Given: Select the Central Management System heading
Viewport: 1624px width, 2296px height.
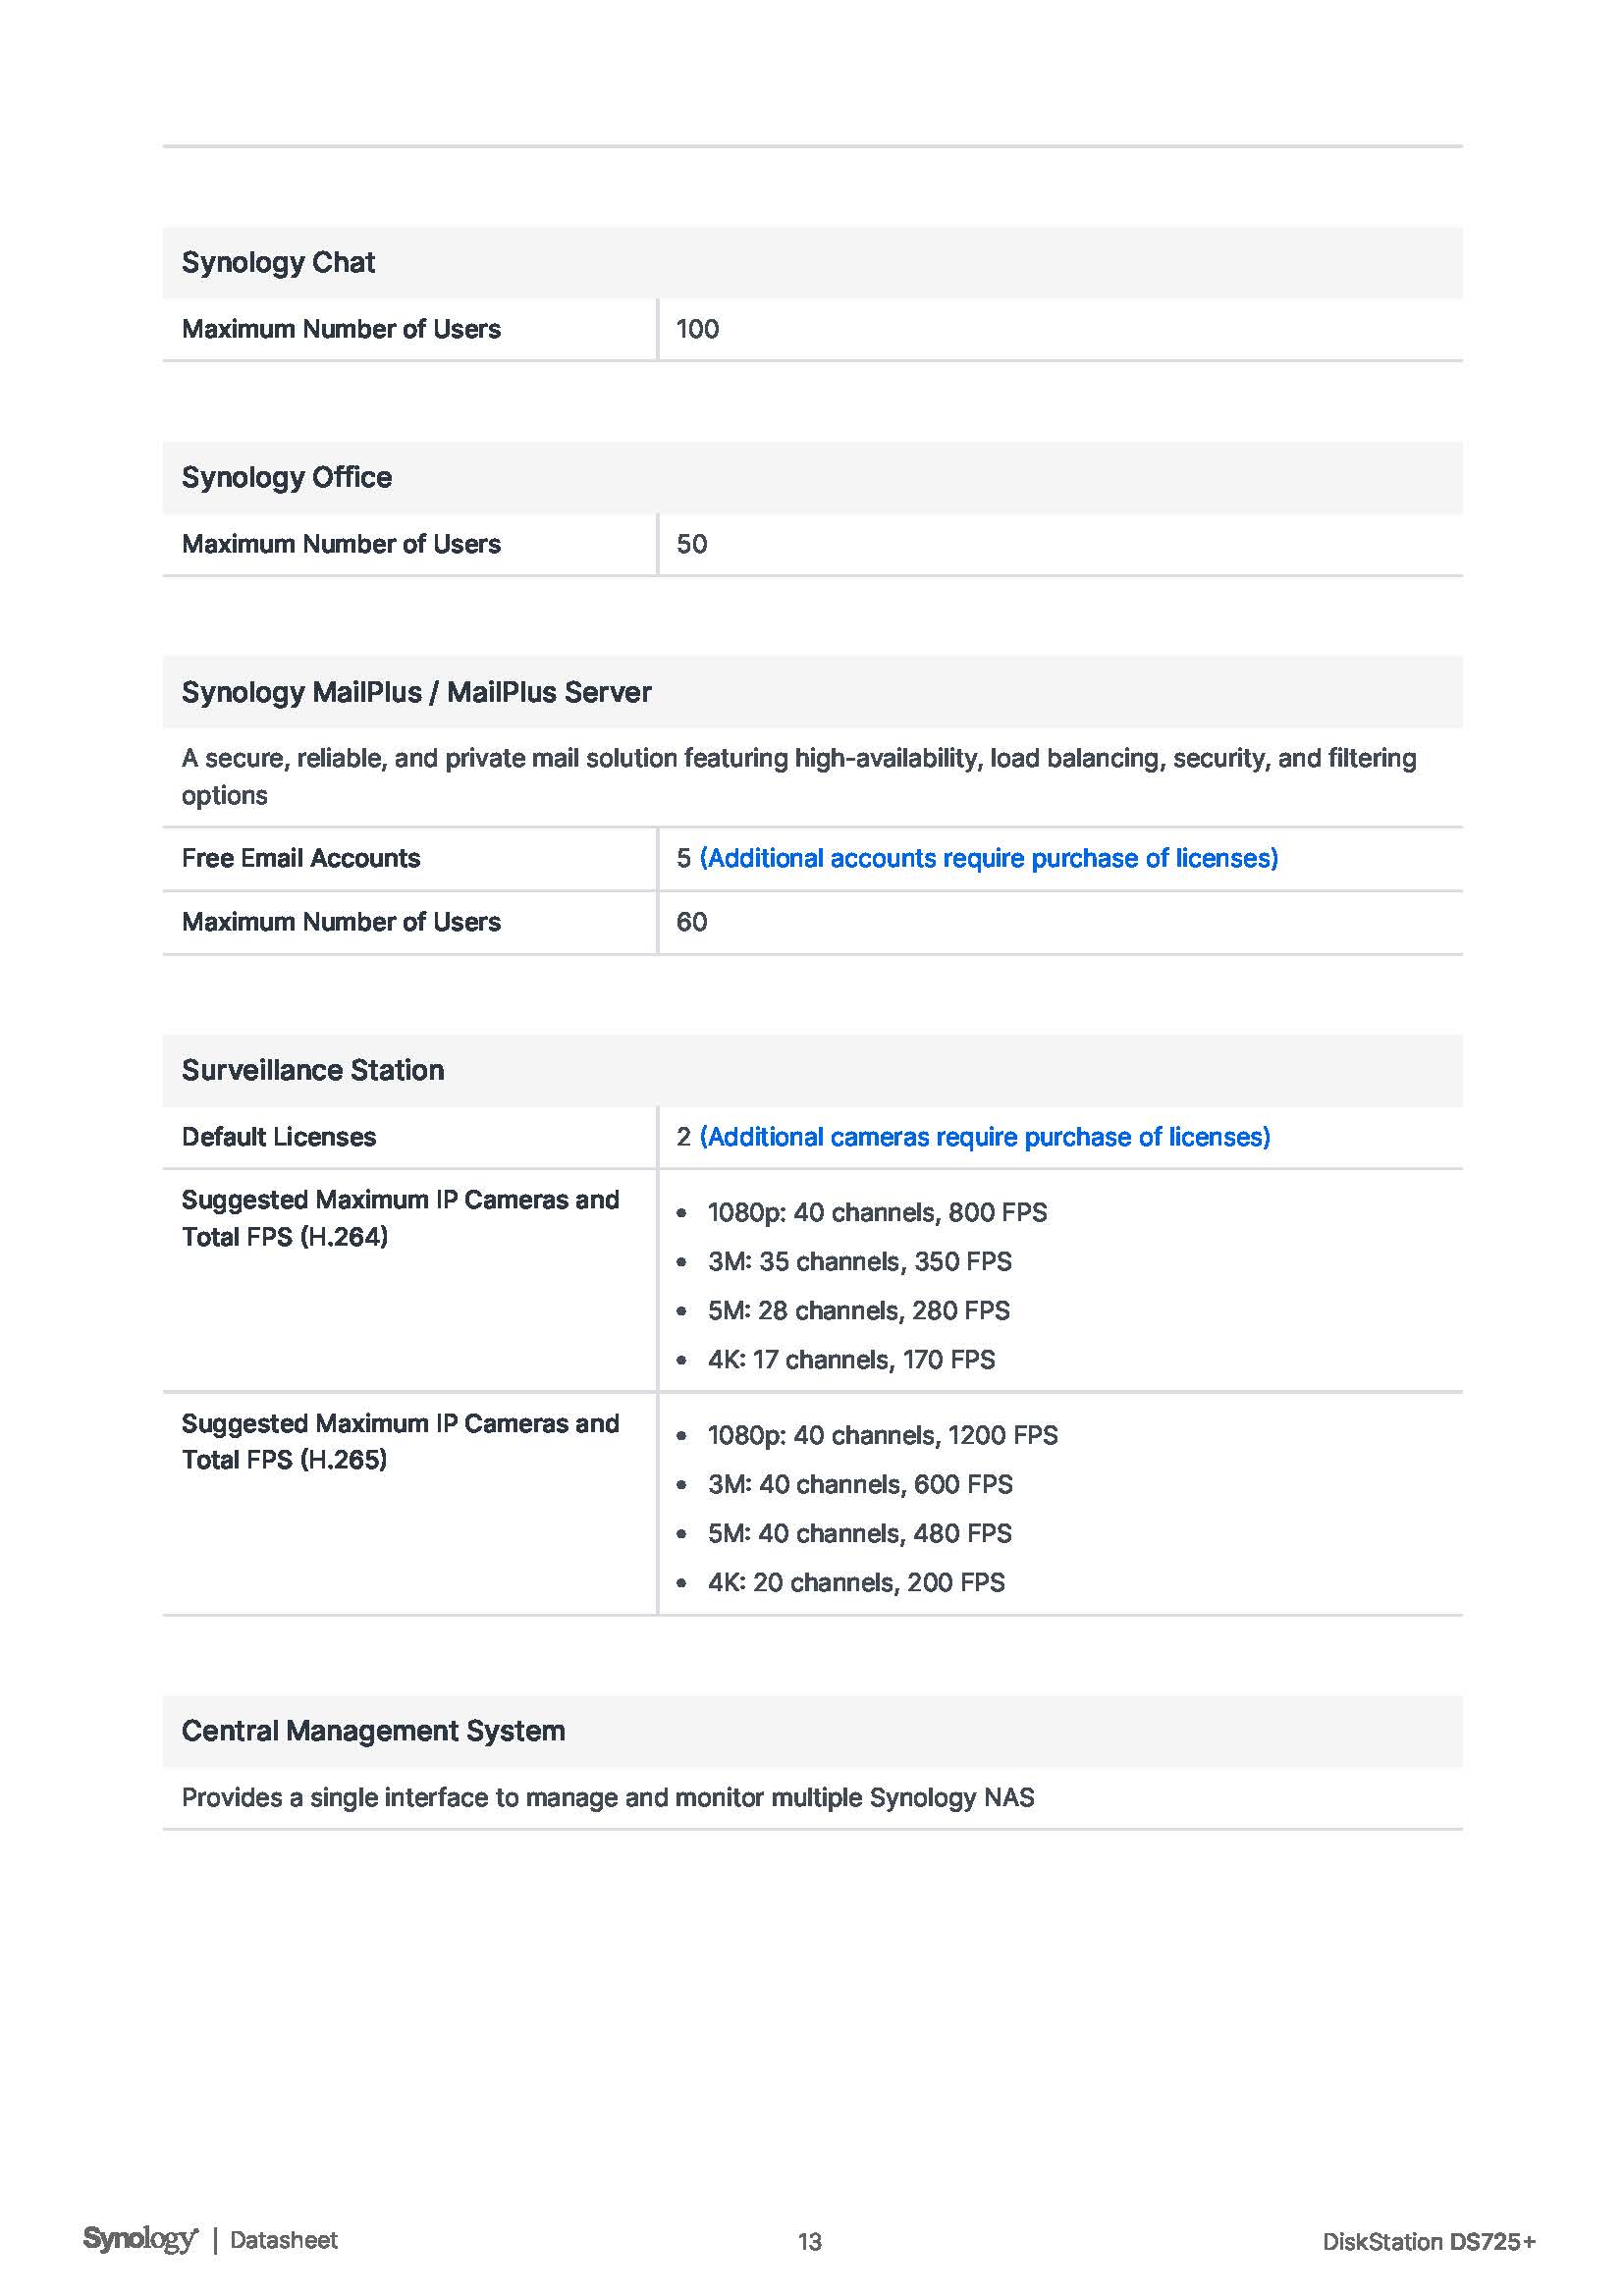Looking at the screenshot, I should 373,1731.
